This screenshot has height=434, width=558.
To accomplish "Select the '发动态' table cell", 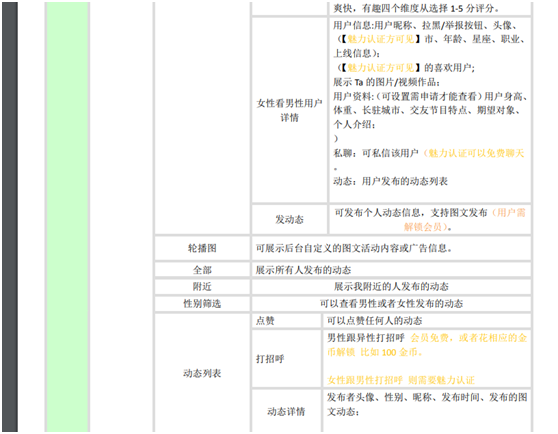I will click(289, 219).
